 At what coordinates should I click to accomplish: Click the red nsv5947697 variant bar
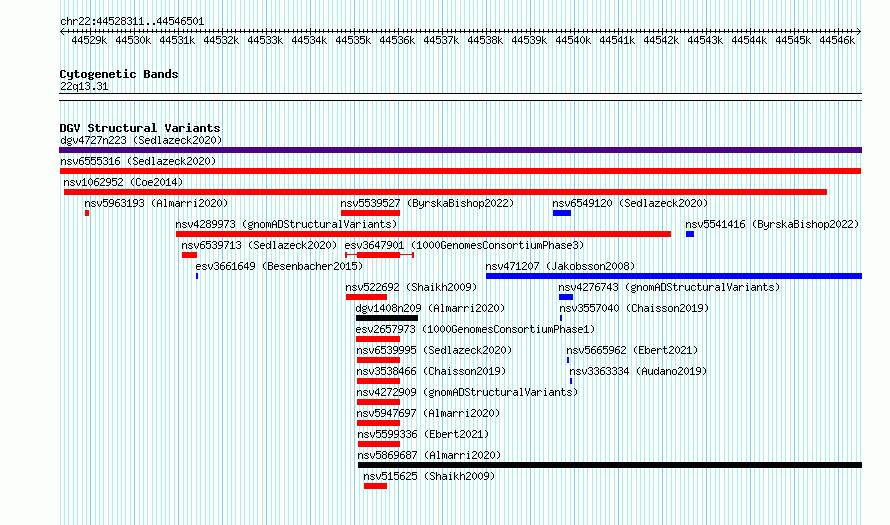click(379, 423)
